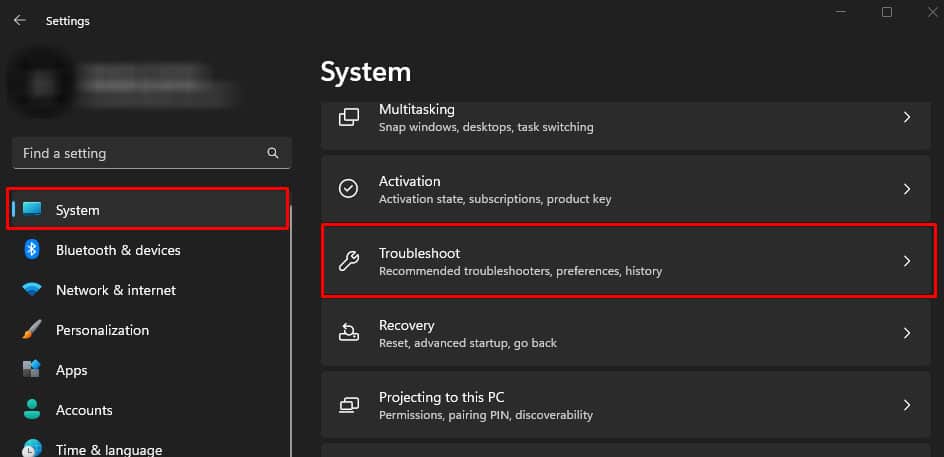Click the System monitor icon in sidebar
944x457 pixels.
tap(32, 210)
